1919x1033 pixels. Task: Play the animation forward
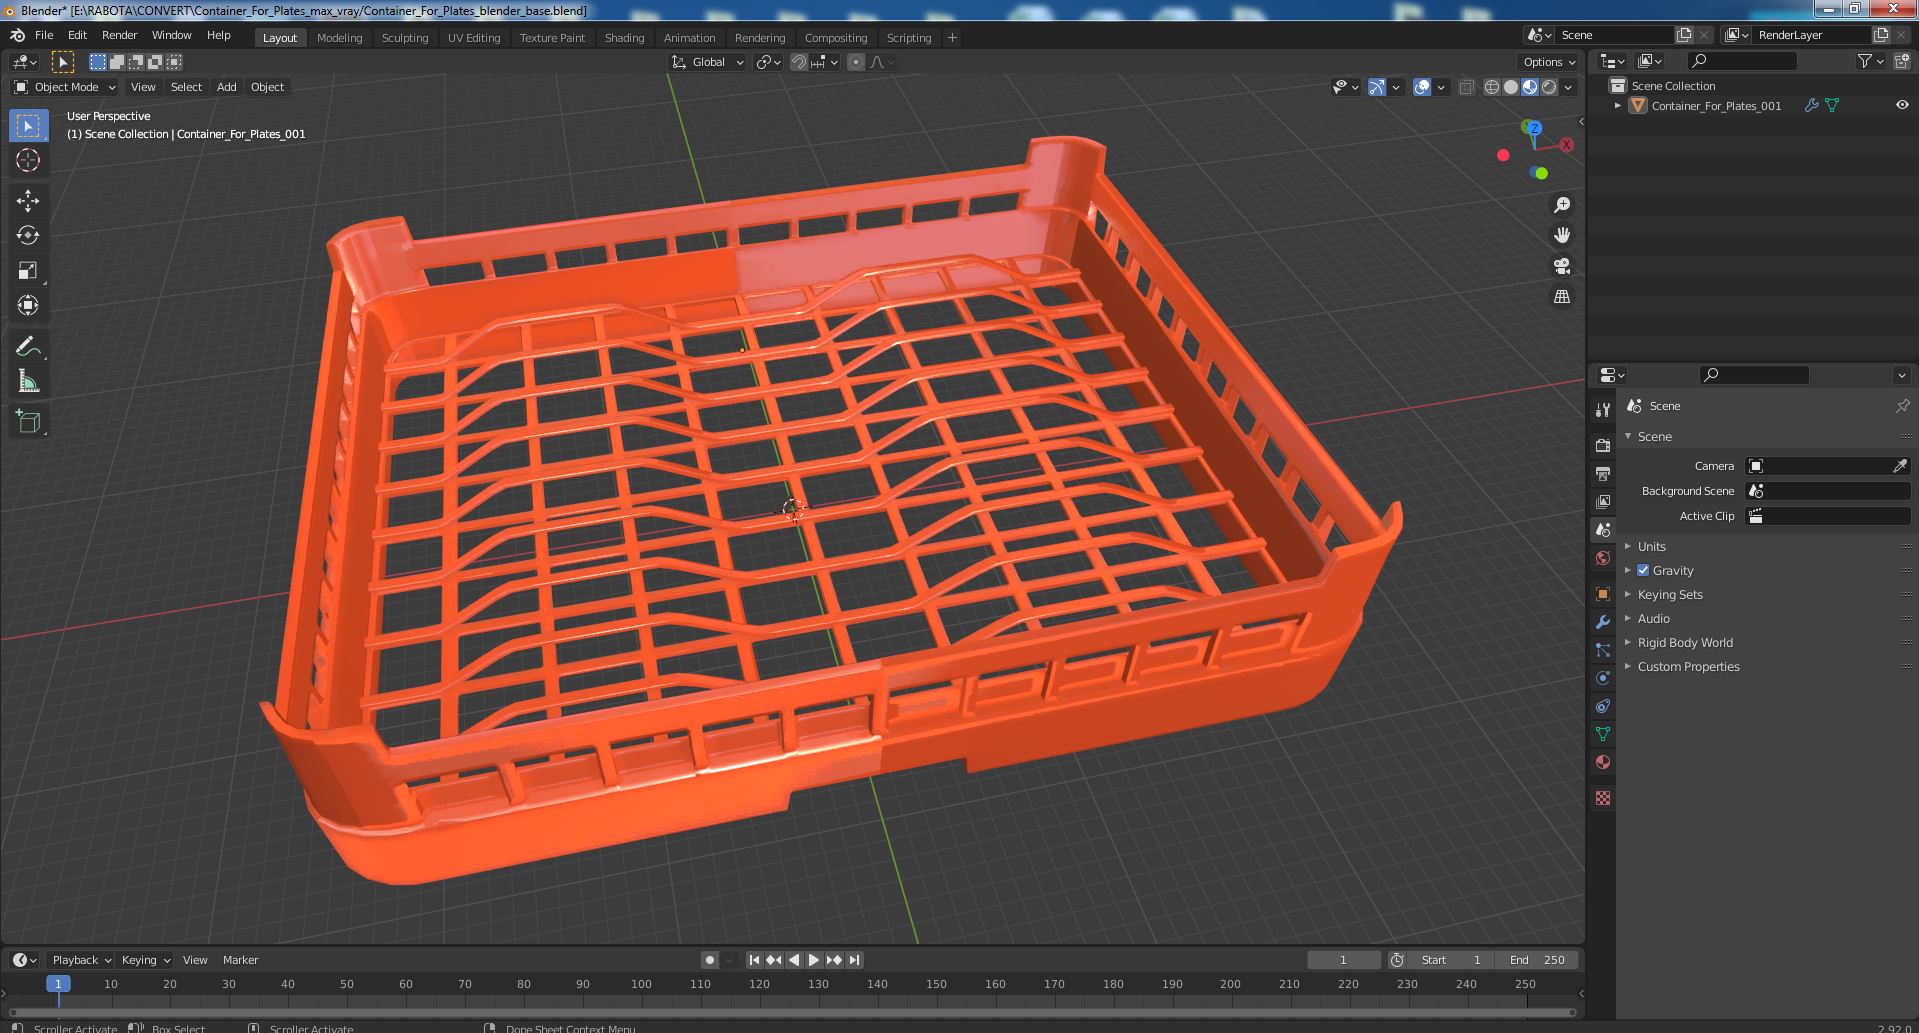point(814,960)
